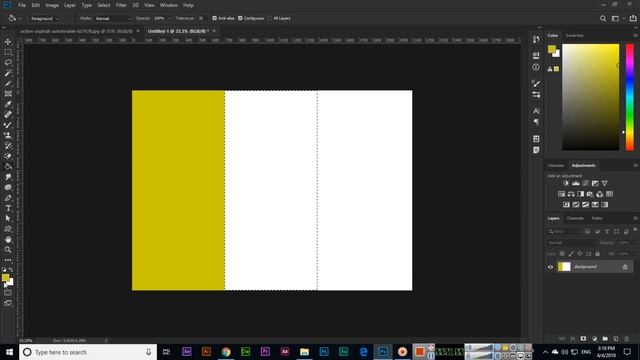
Task: Switch to the Libraries tab
Action: point(556,165)
